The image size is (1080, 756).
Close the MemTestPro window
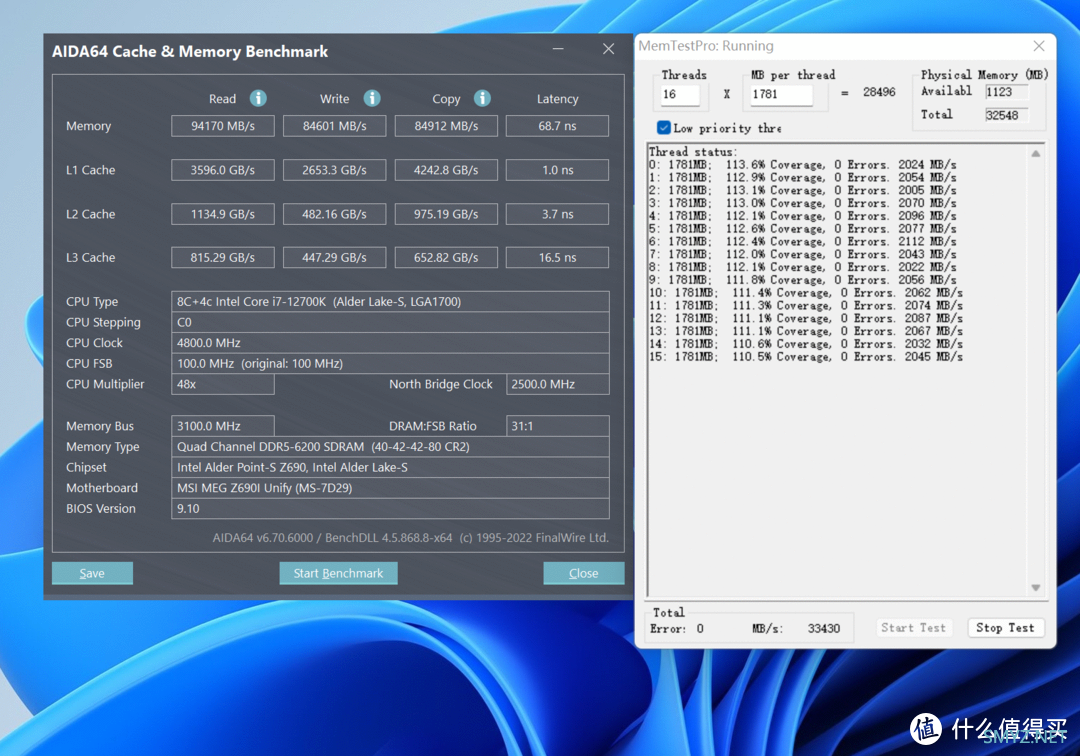1040,46
